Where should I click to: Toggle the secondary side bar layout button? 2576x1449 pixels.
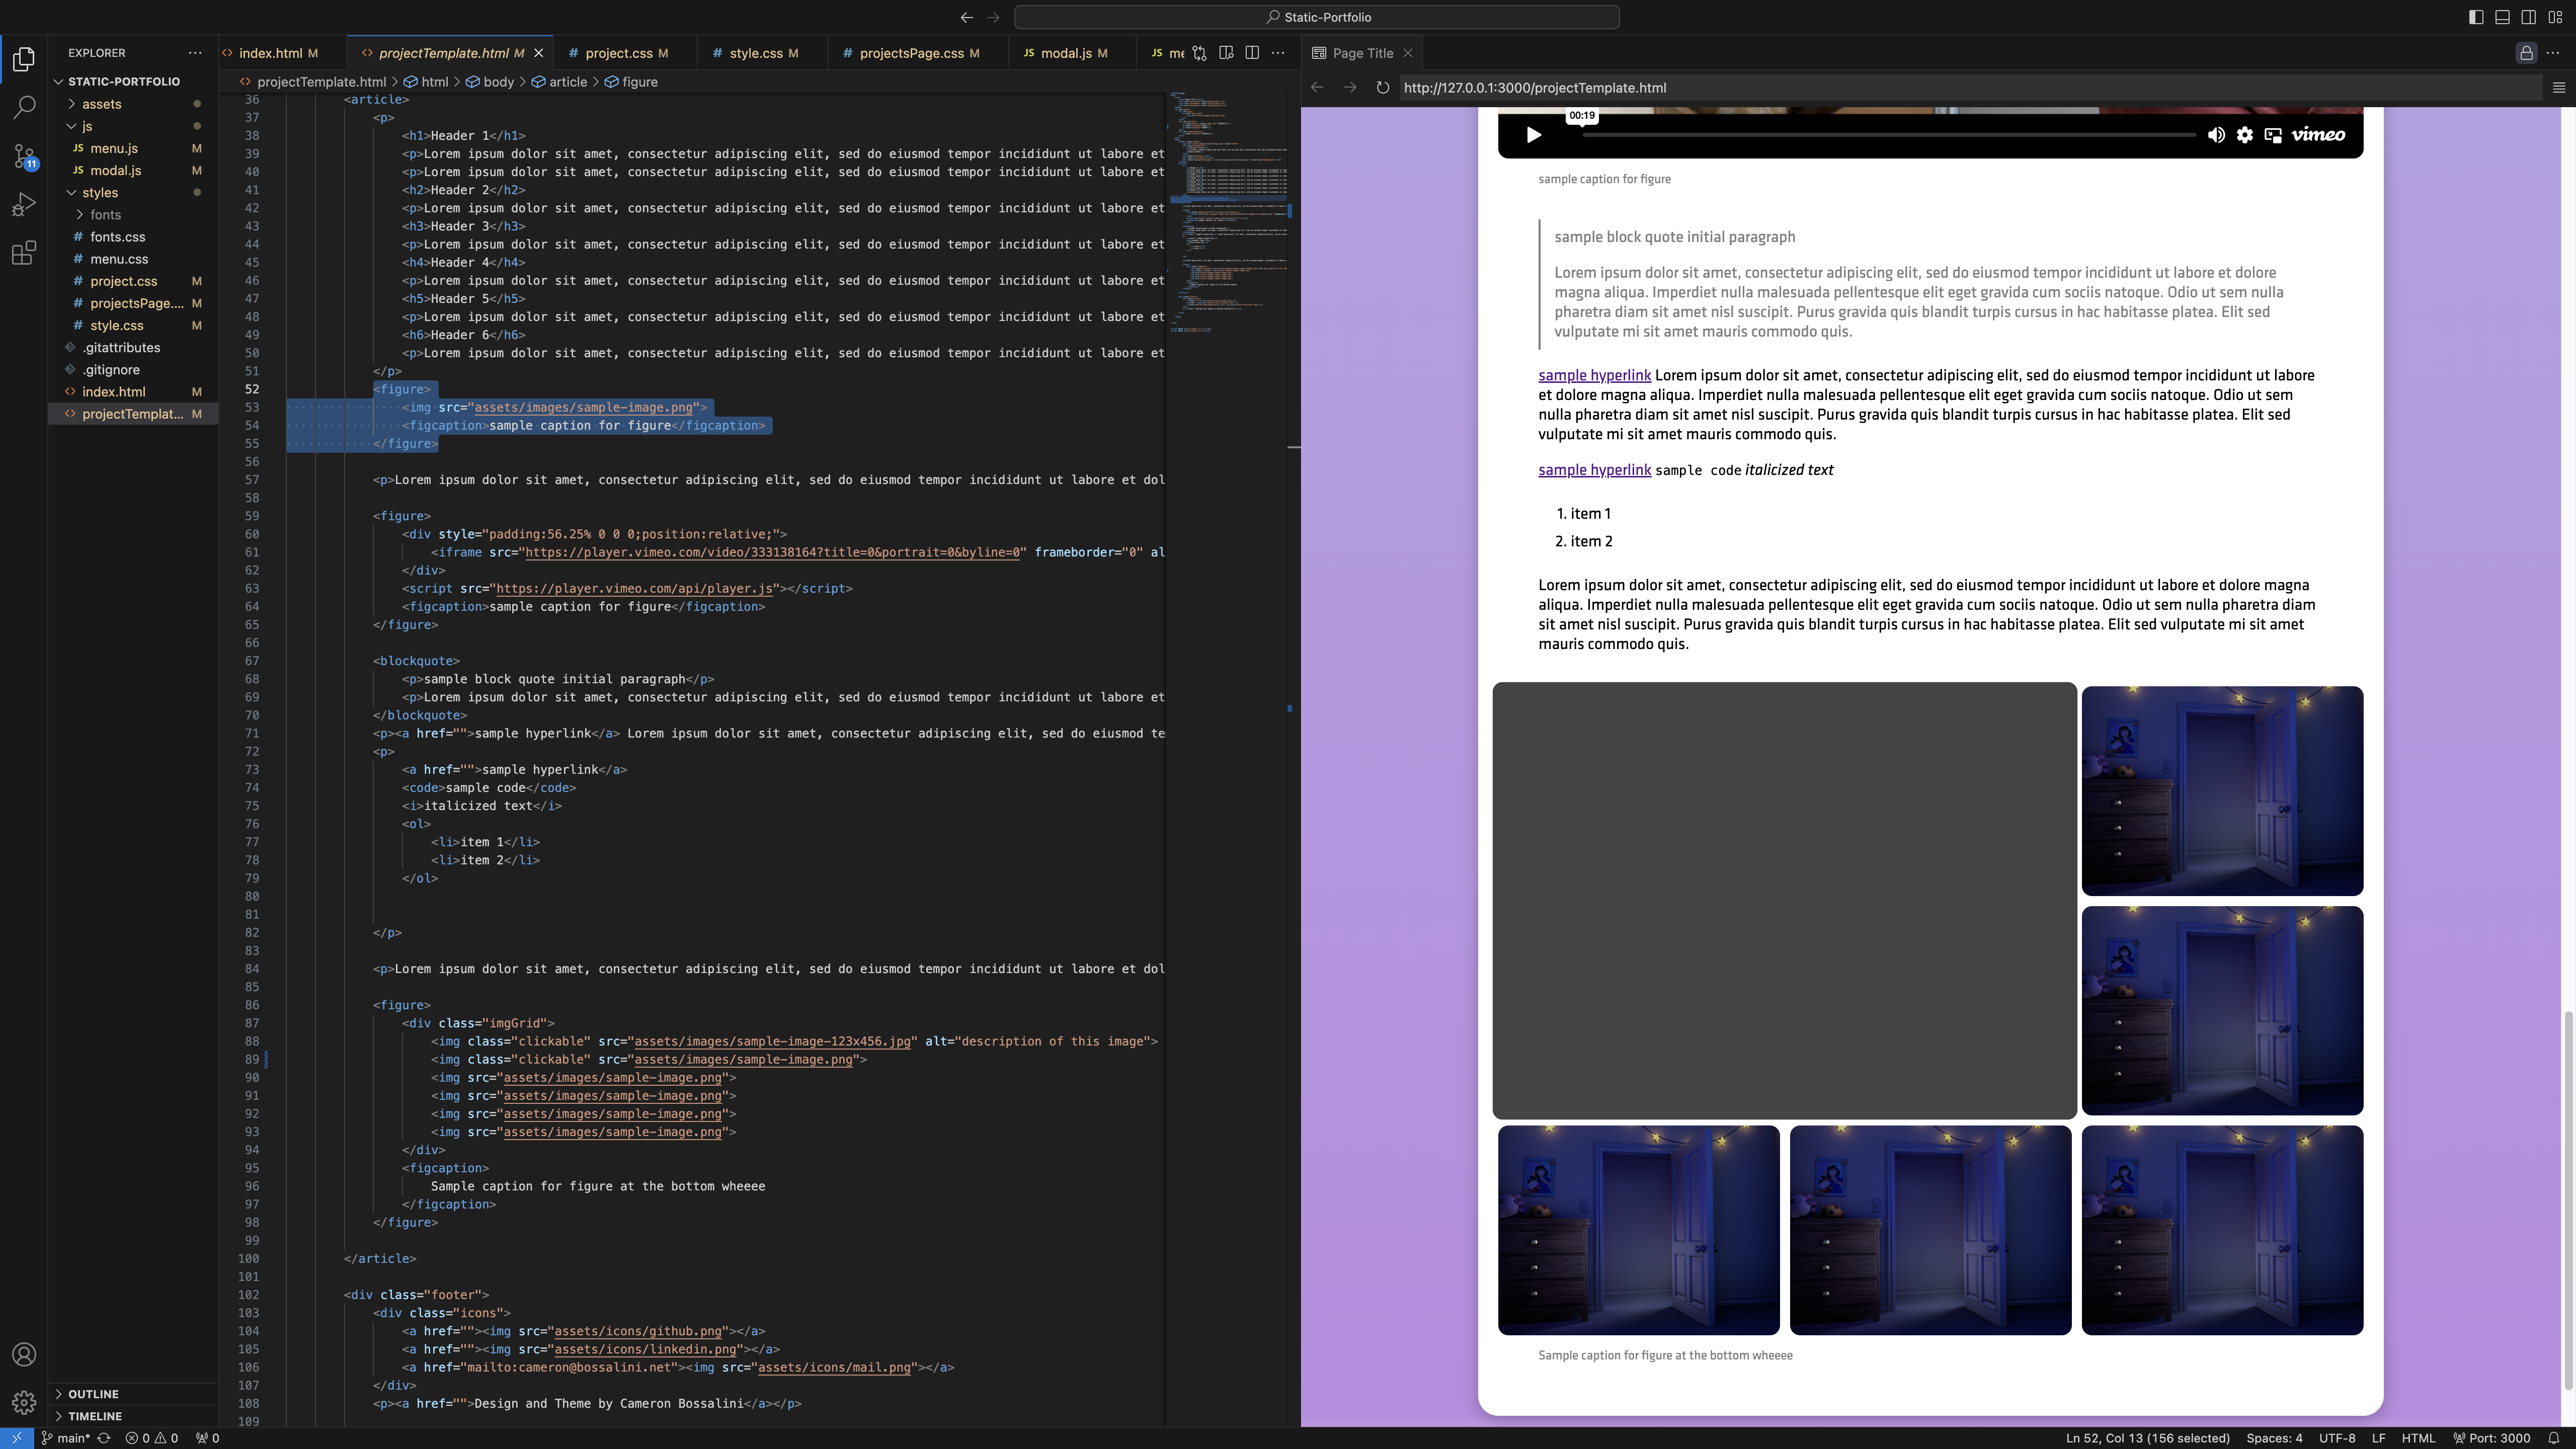[2528, 17]
